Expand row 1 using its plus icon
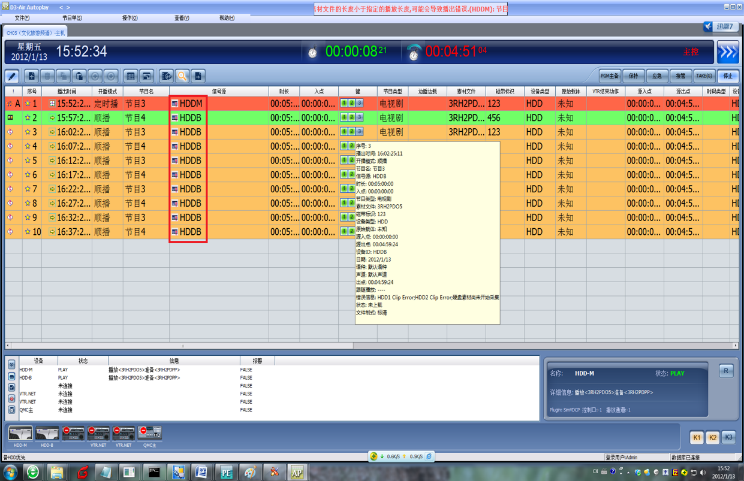This screenshot has height=481, width=744. tap(52, 103)
